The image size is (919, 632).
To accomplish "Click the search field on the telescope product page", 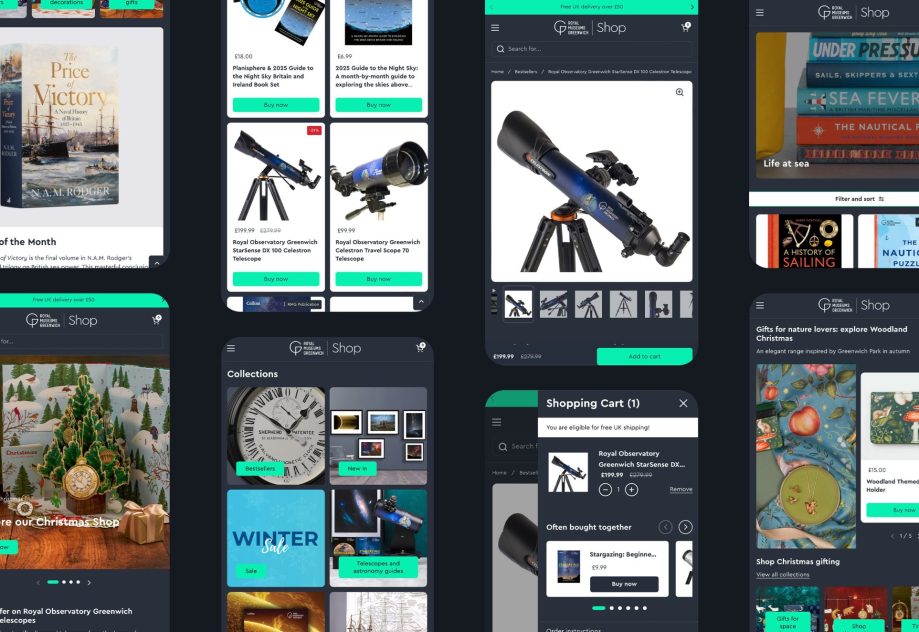I will (591, 49).
